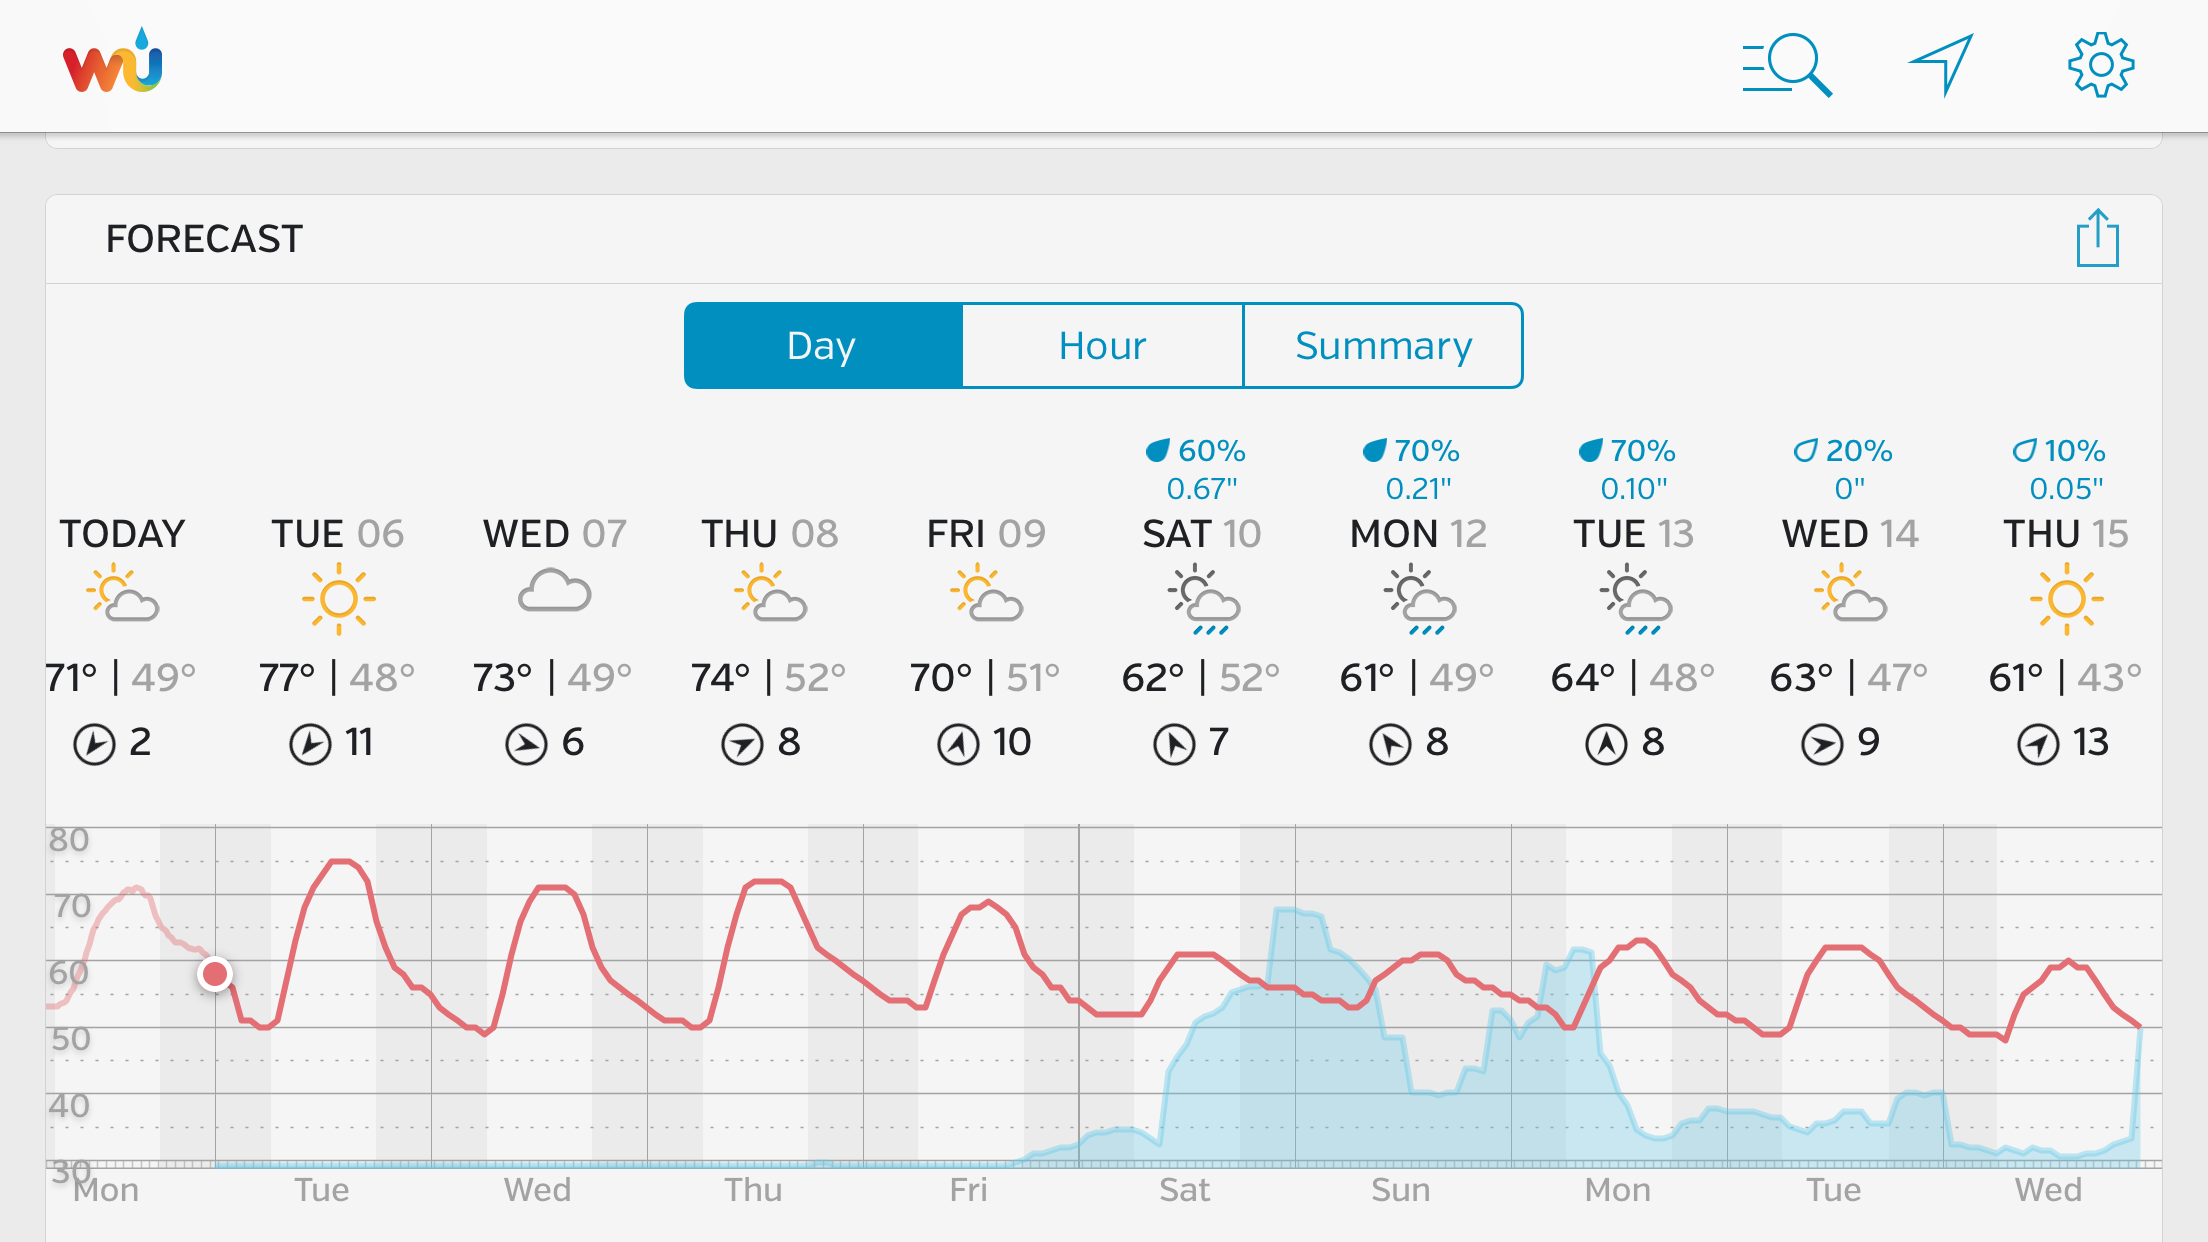Viewport: 2208px width, 1242px height.
Task: Switch forecast to Summary view
Action: point(1383,346)
